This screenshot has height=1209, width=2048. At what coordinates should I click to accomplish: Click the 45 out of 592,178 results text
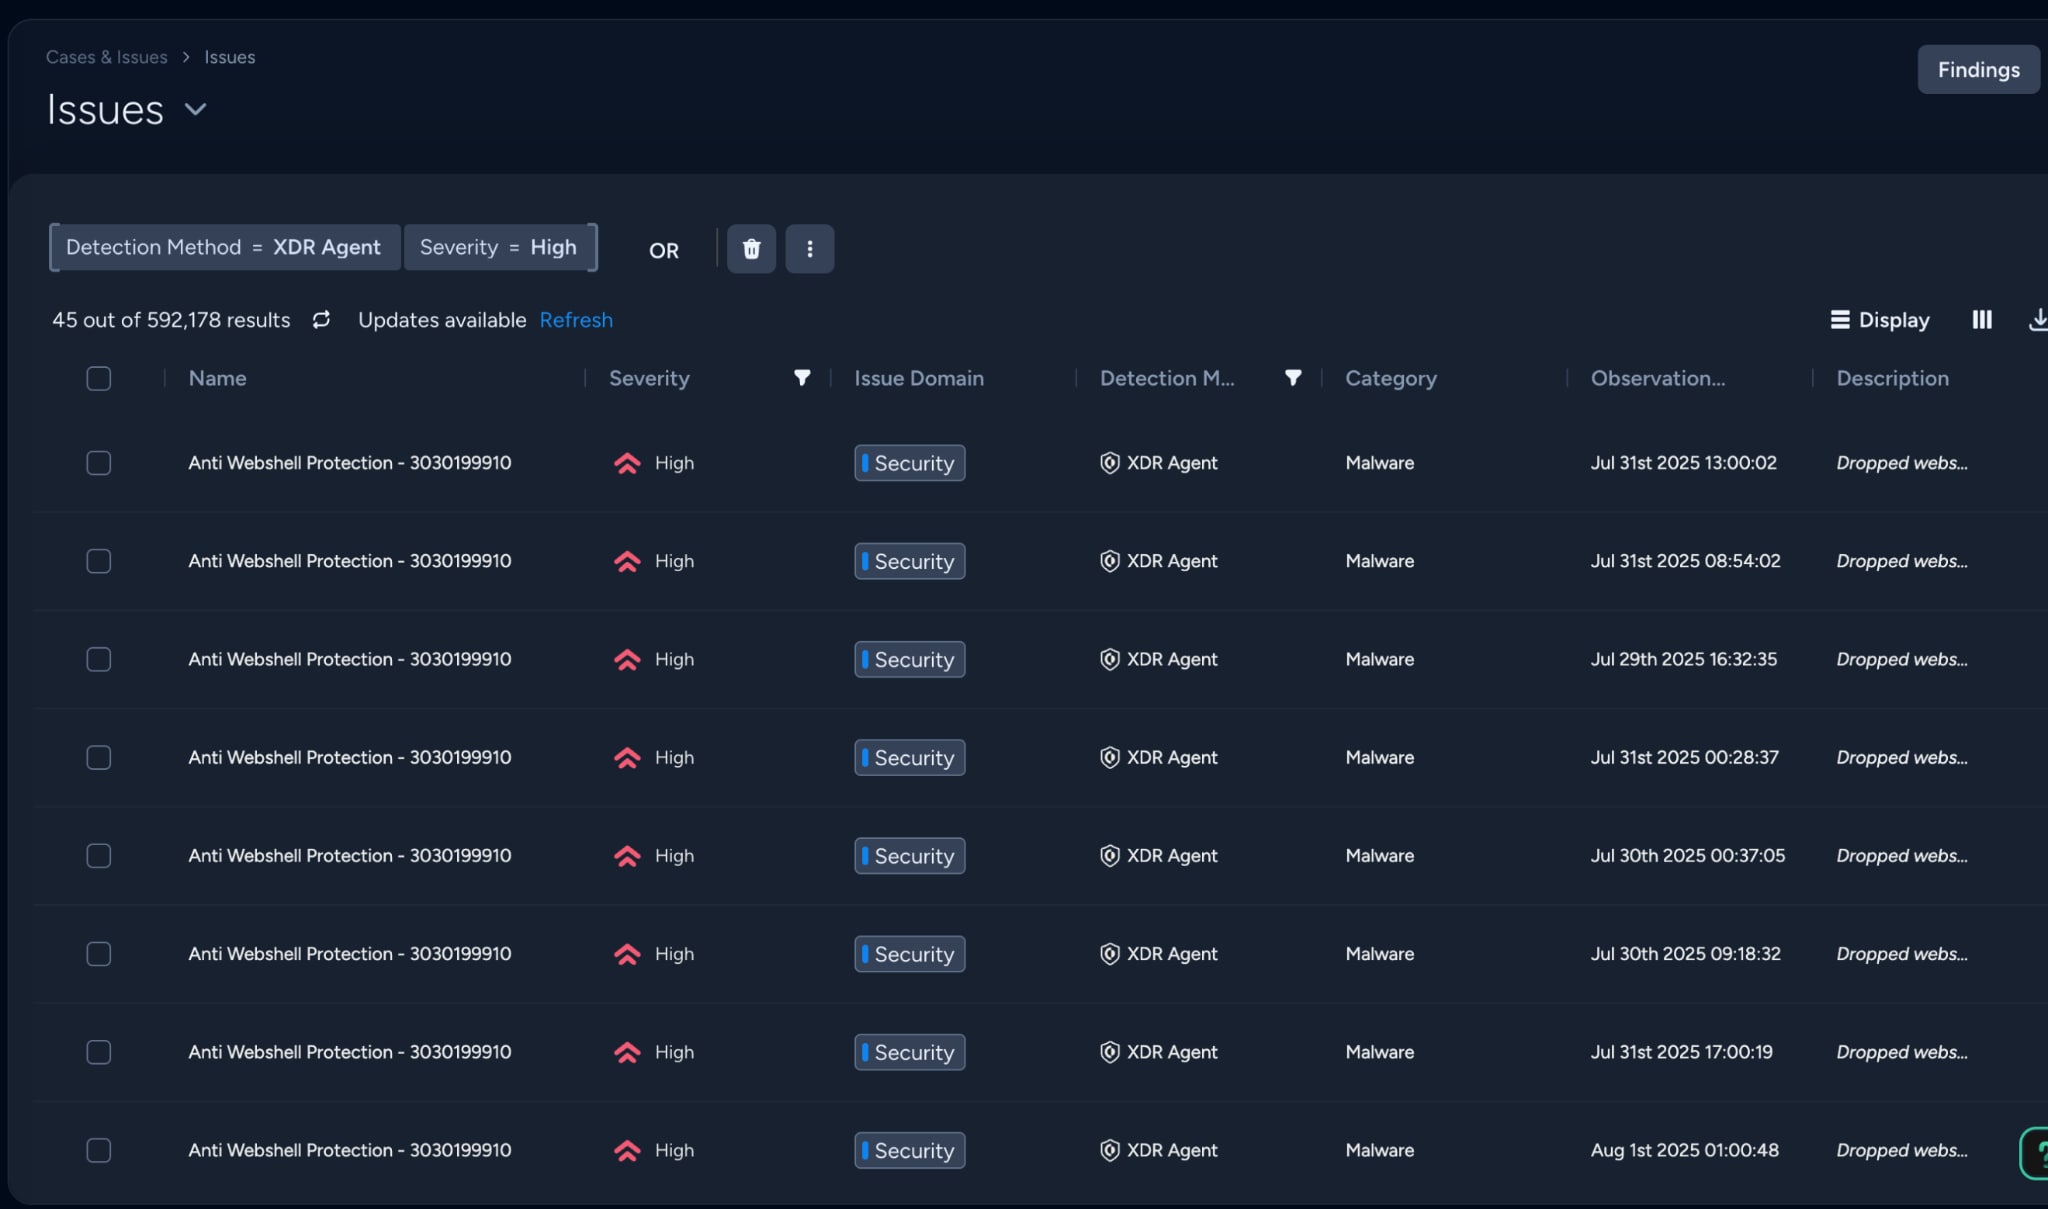click(171, 320)
